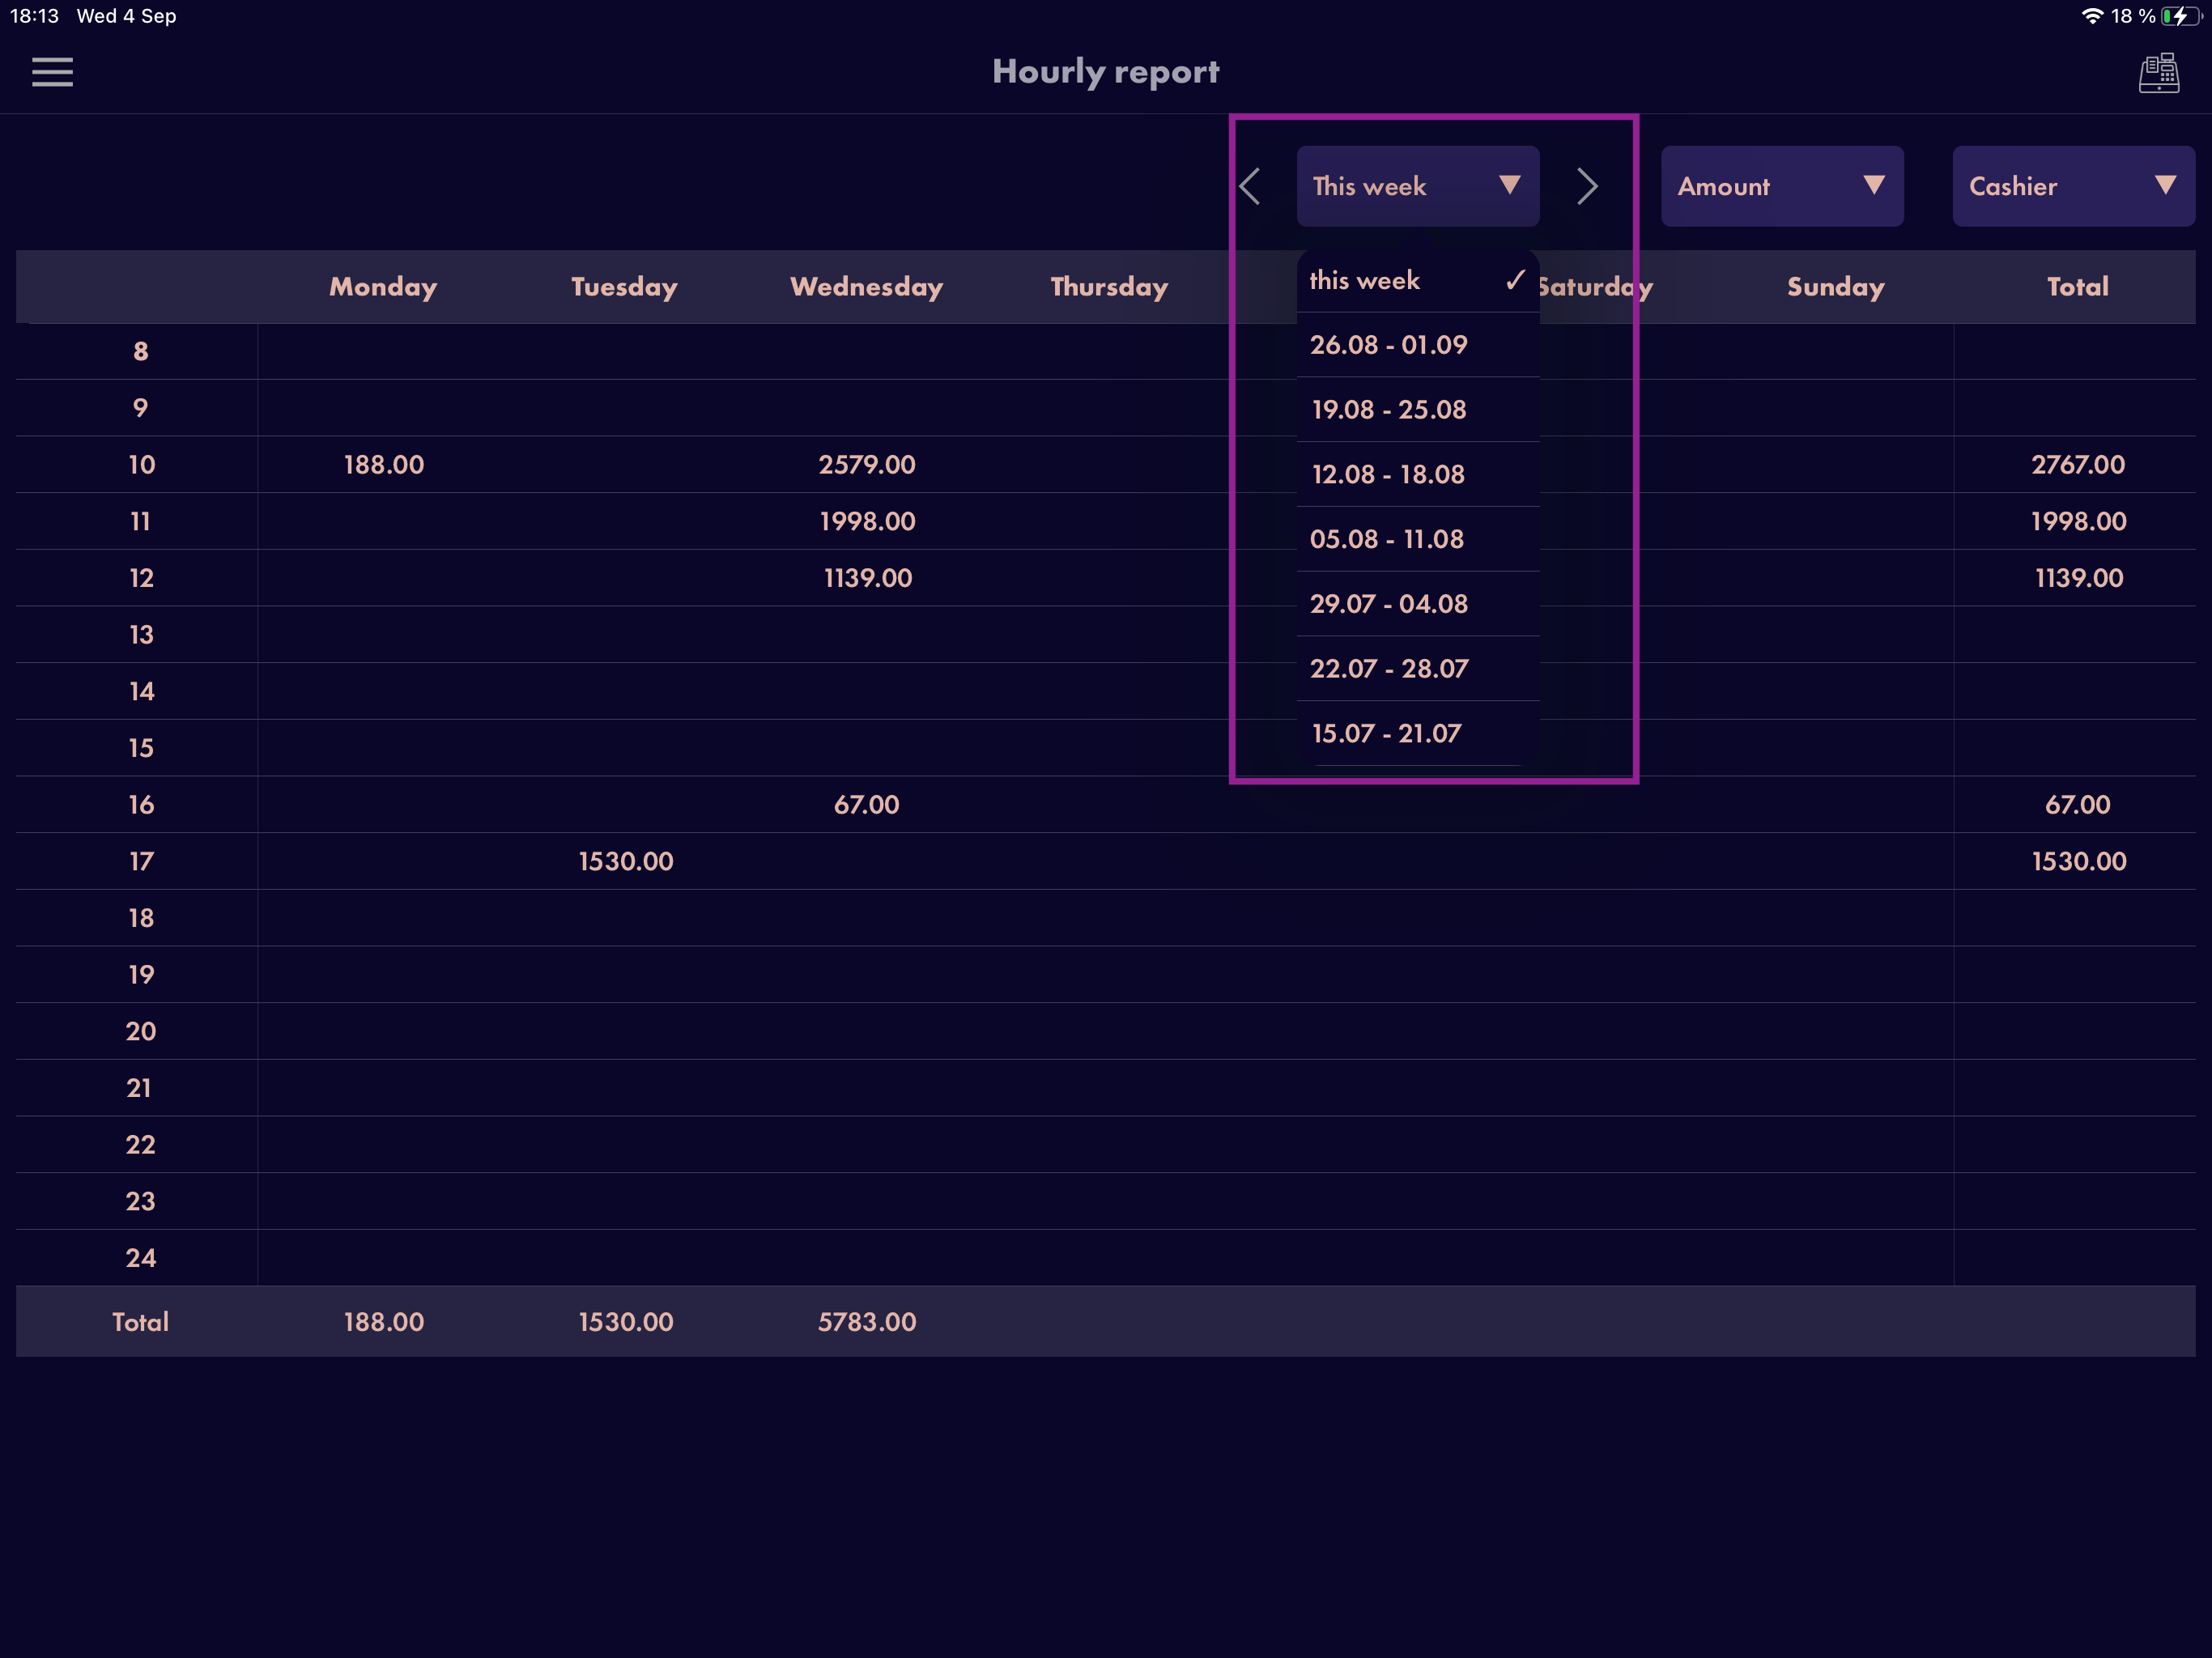2212x1658 pixels.
Task: Go to previous week arrow
Action: [x=1250, y=186]
